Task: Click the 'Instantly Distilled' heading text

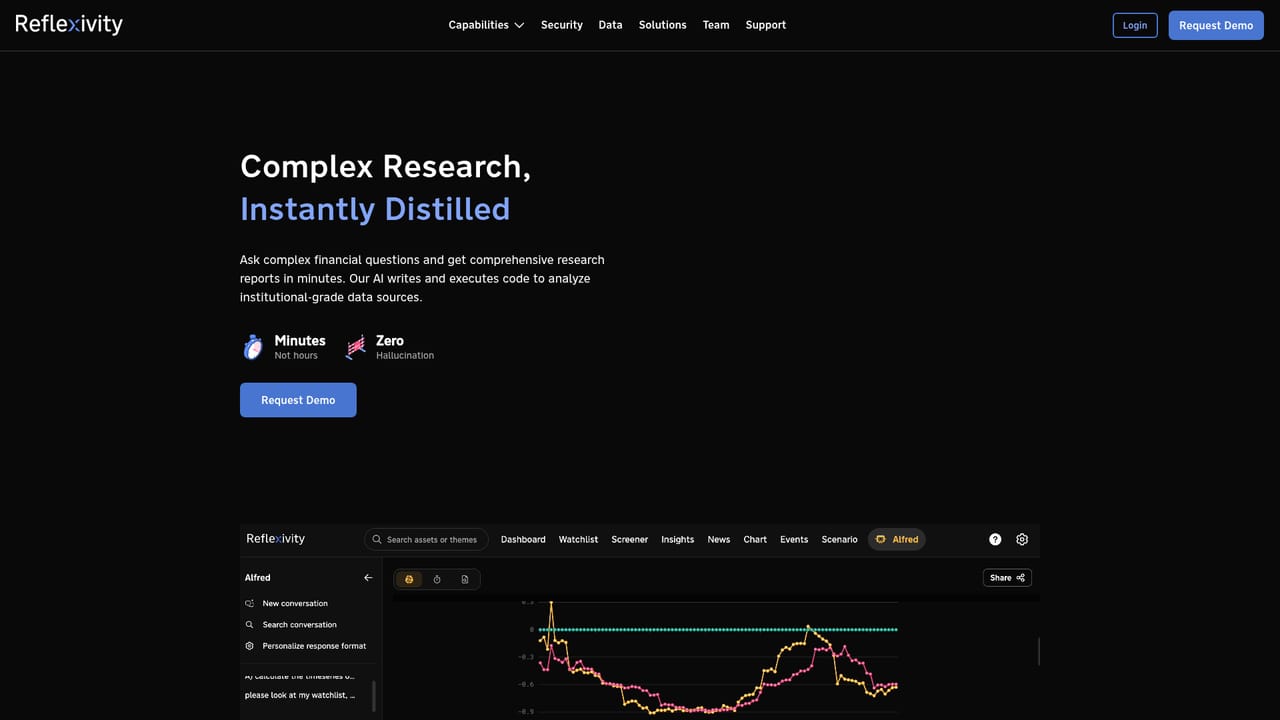Action: tap(375, 209)
